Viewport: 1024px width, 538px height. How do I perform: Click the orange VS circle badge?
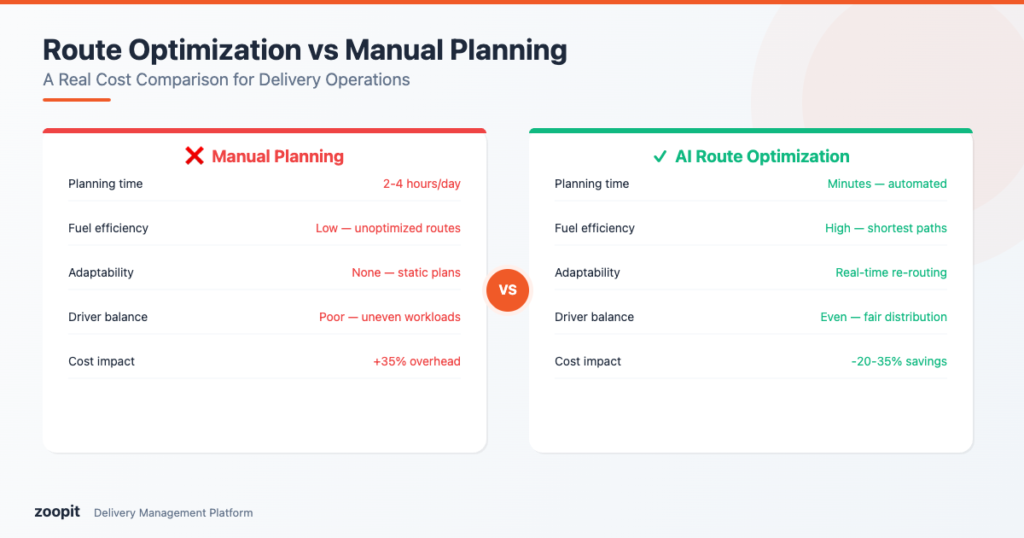click(x=508, y=290)
